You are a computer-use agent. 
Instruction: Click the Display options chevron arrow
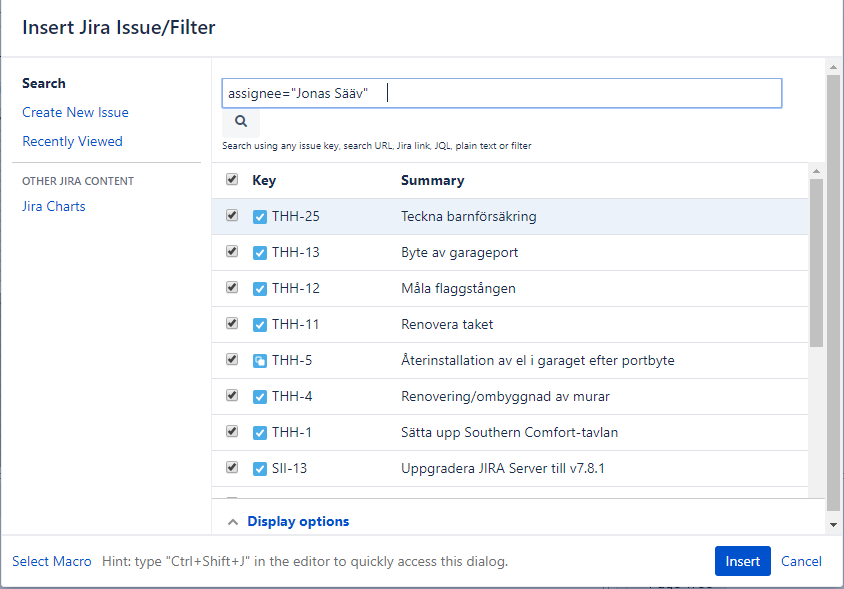(233, 522)
